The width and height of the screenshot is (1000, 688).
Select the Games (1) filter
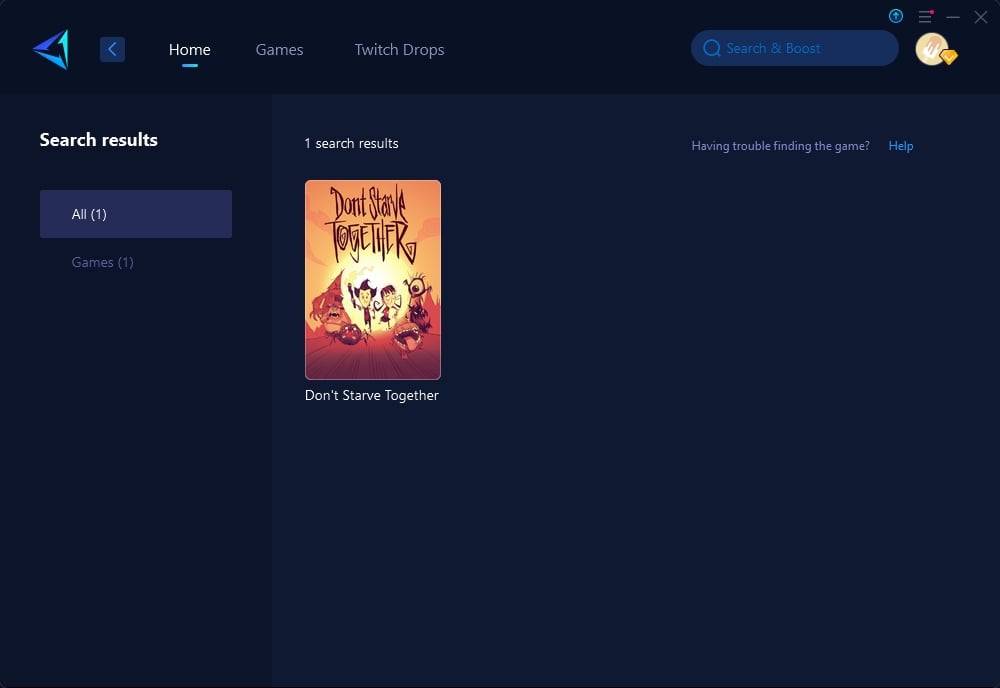pos(103,262)
